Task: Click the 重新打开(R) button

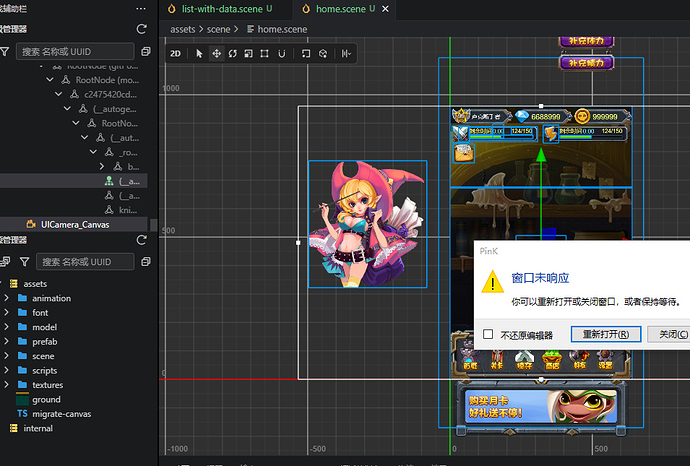Action: pyautogui.click(x=606, y=334)
